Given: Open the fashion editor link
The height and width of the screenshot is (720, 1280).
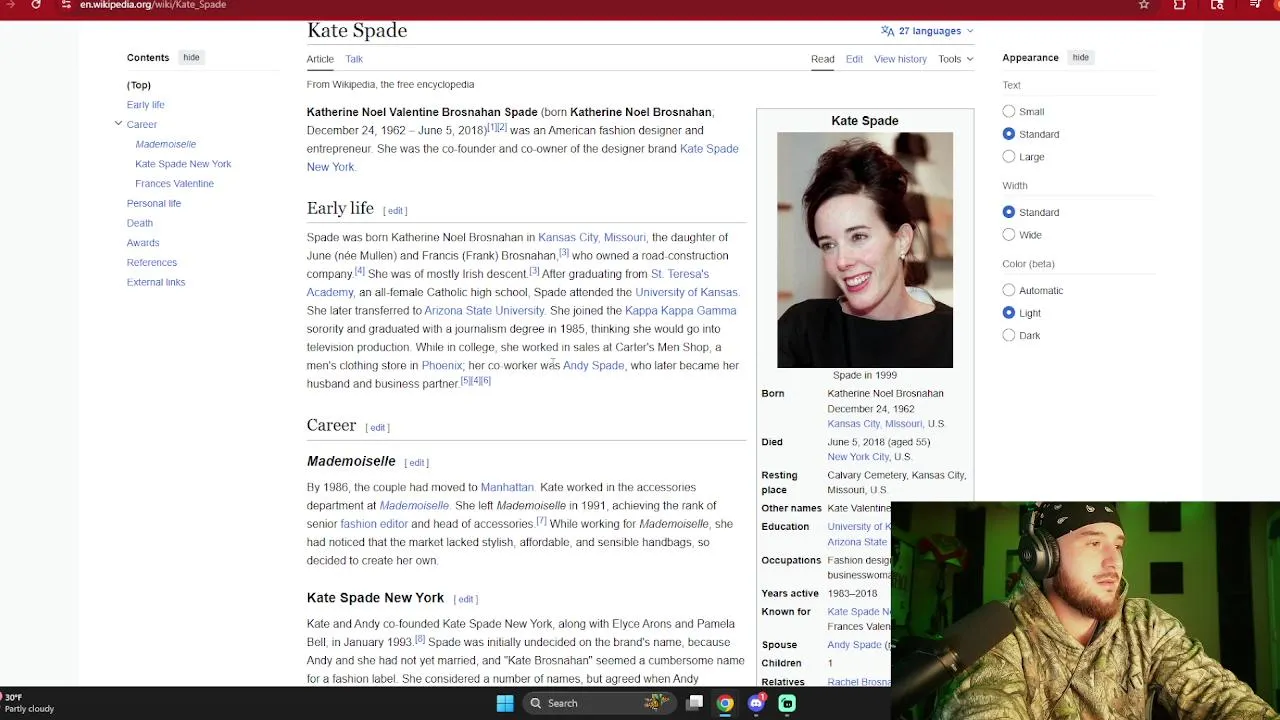Looking at the screenshot, I should [x=374, y=524].
